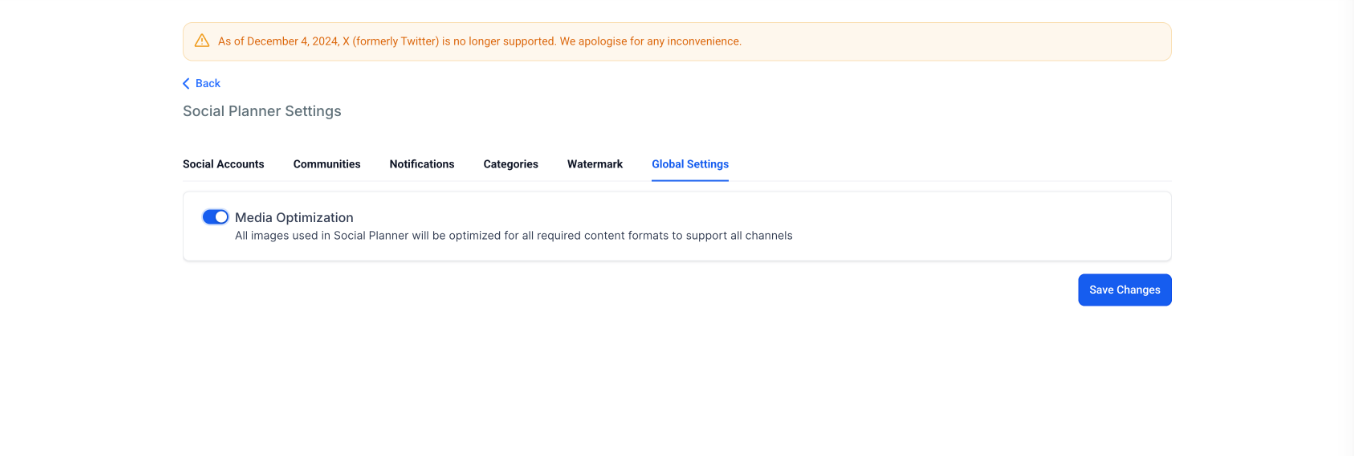Image resolution: width=1354 pixels, height=456 pixels.
Task: Open the Communities tab
Action: 326,164
